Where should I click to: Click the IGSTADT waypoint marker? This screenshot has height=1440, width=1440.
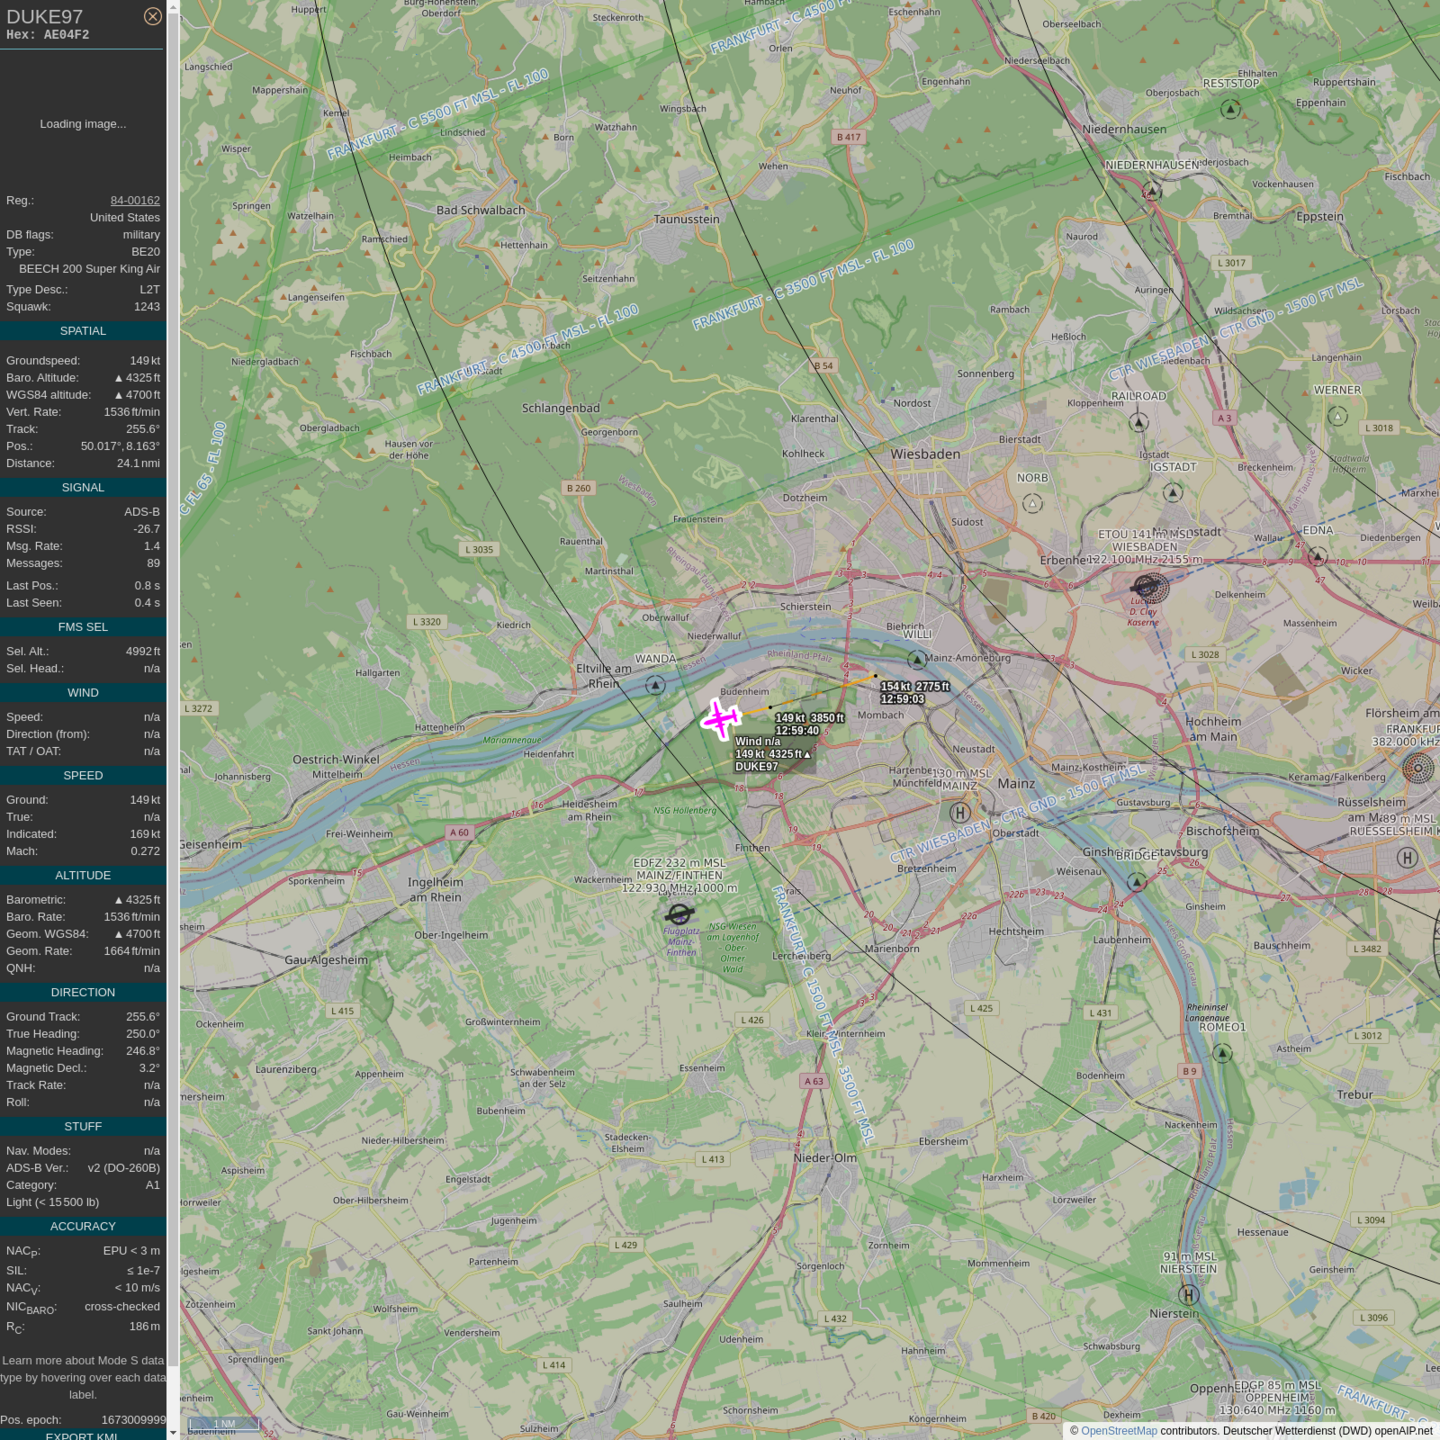[x=1173, y=492]
